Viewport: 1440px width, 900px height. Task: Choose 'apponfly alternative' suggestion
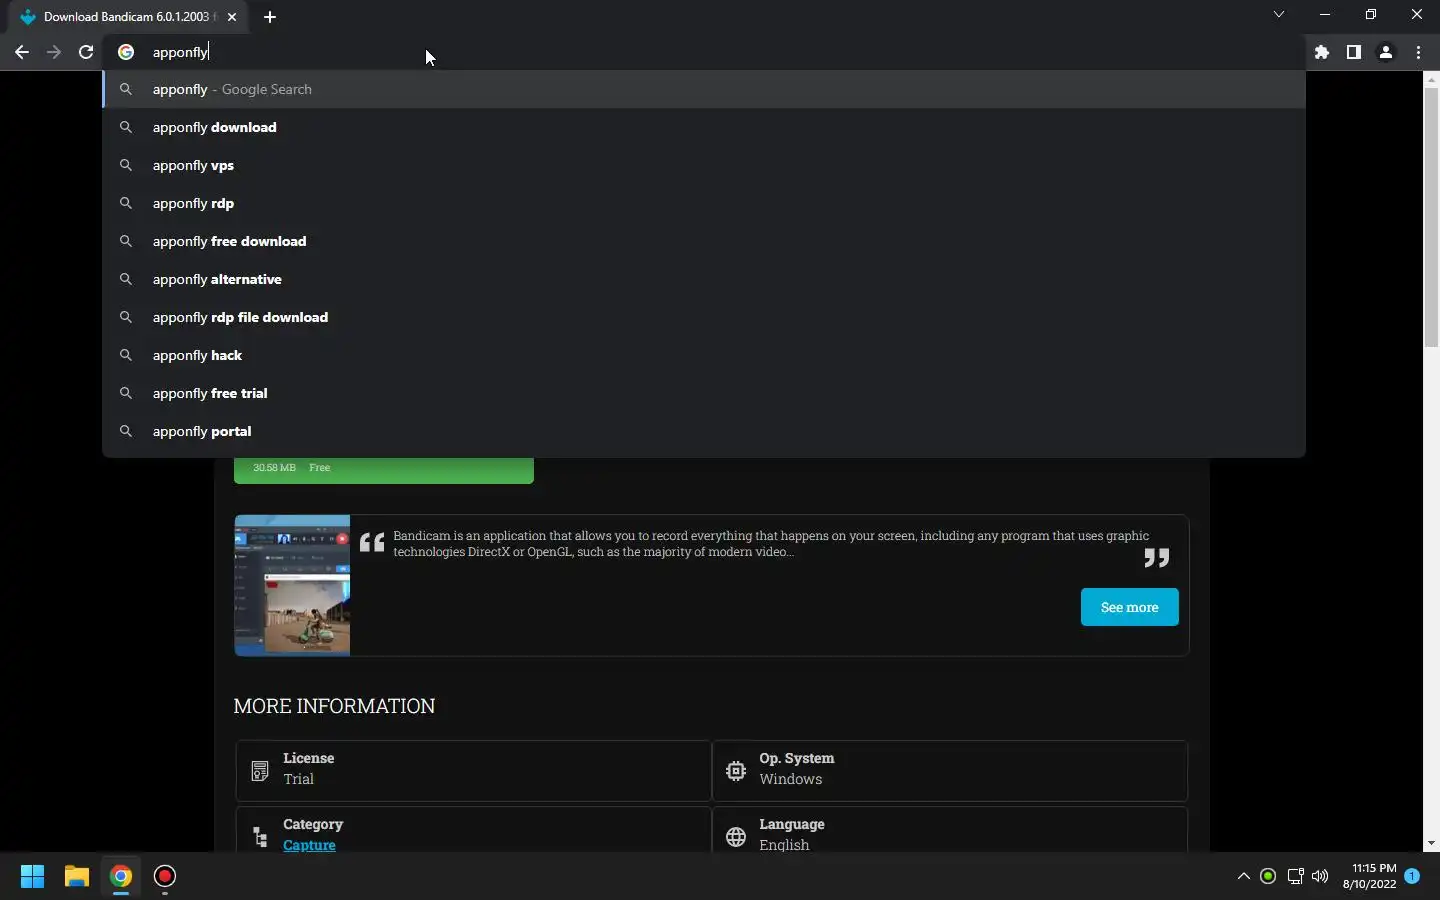(704, 279)
